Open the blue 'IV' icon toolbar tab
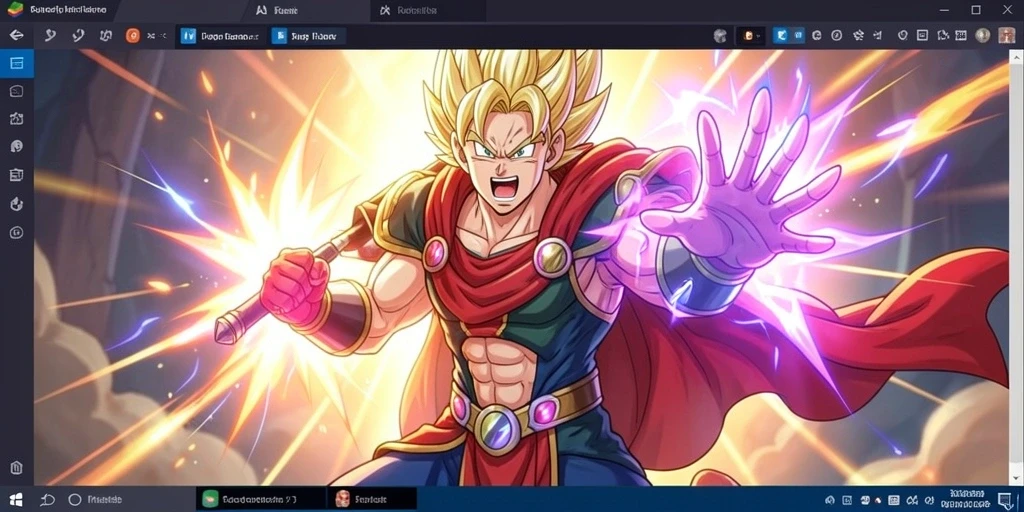 (221, 36)
